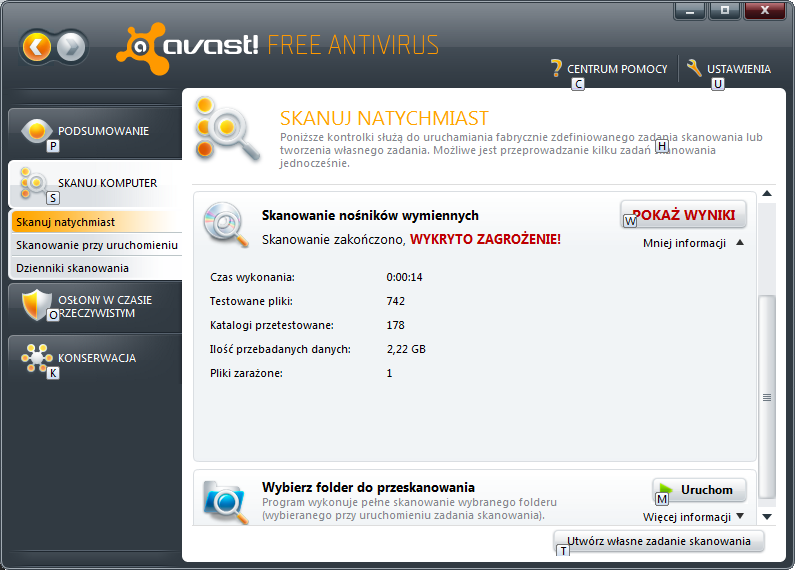Click the Testowane pliki value 742
This screenshot has width=795, height=573.
coord(395,301)
